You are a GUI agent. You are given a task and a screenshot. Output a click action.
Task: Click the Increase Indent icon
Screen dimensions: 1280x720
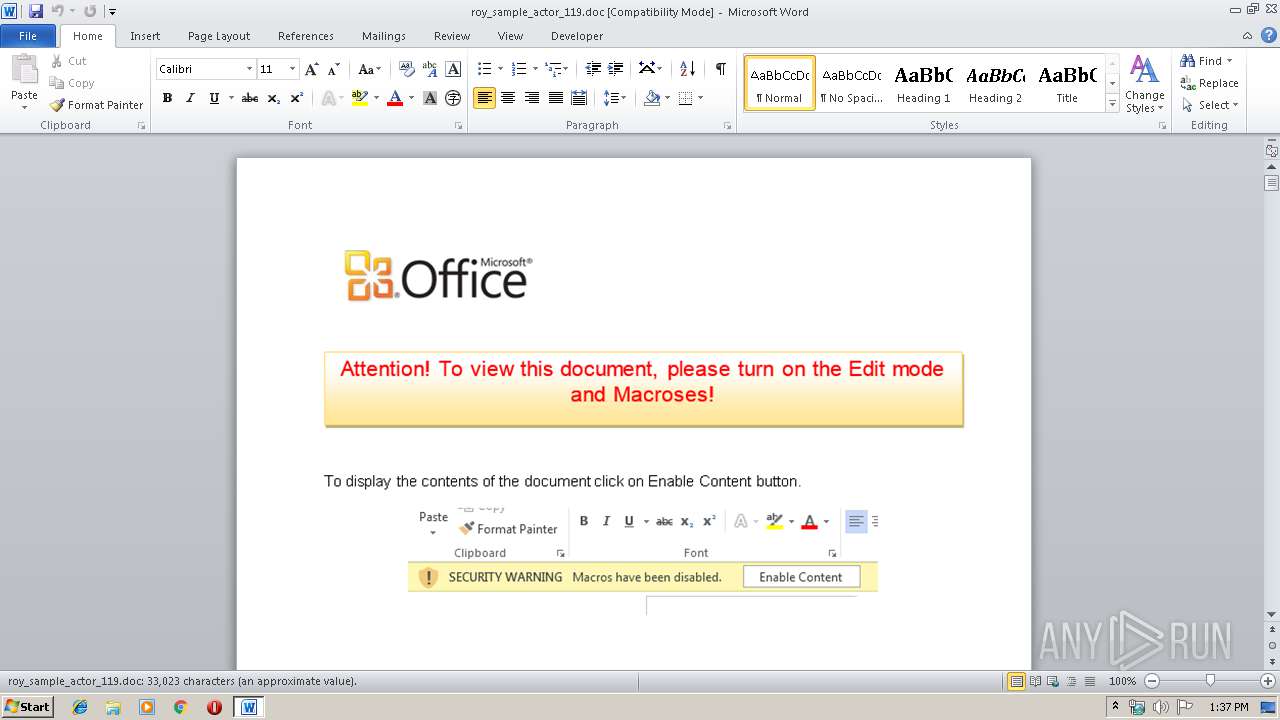click(x=616, y=69)
